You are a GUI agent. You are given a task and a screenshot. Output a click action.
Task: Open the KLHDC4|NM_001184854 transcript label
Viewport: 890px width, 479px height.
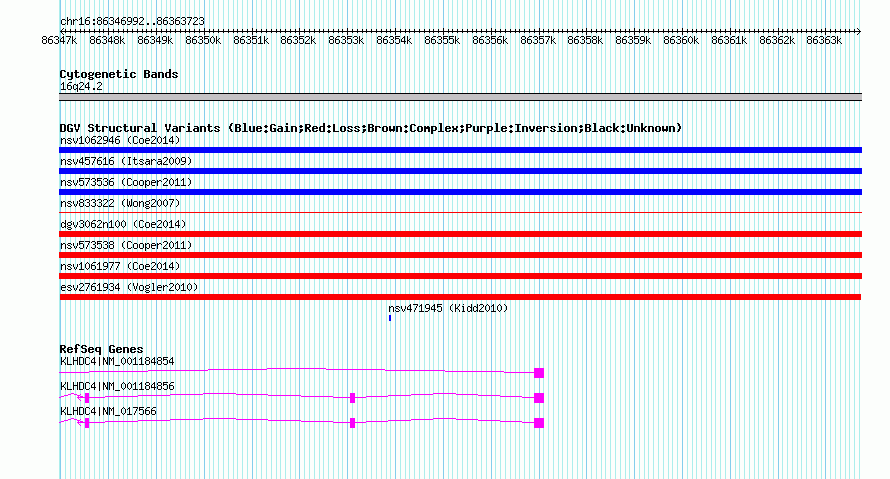[x=117, y=362]
